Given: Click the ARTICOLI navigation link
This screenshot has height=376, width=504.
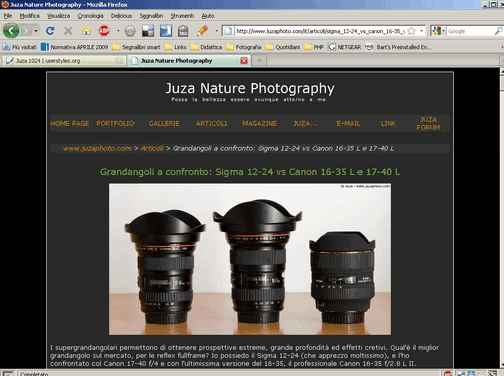Looking at the screenshot, I should coord(211,123).
